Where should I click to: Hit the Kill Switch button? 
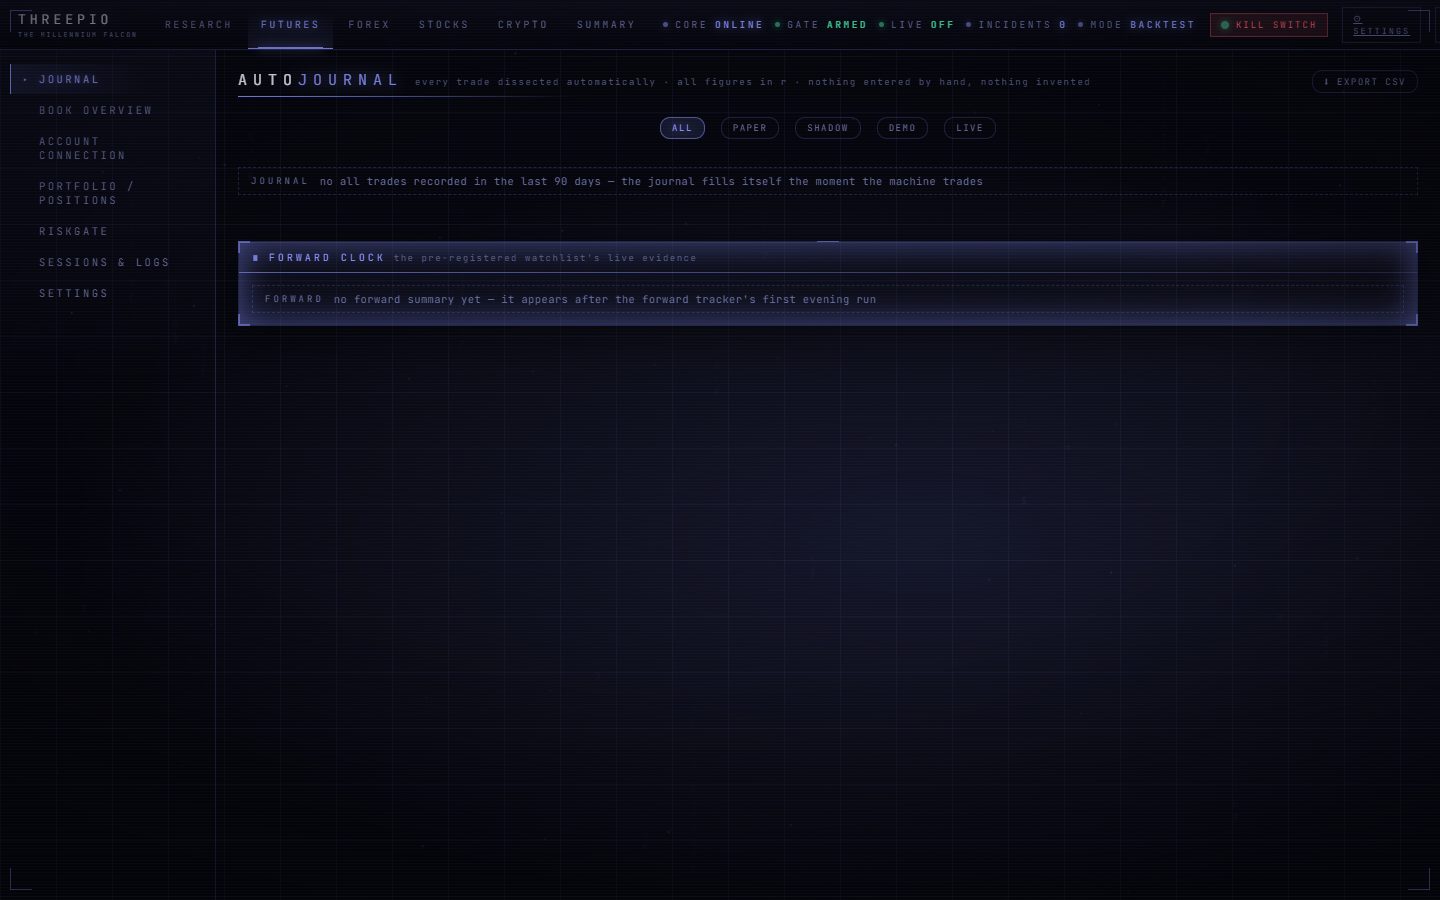coord(1269,25)
